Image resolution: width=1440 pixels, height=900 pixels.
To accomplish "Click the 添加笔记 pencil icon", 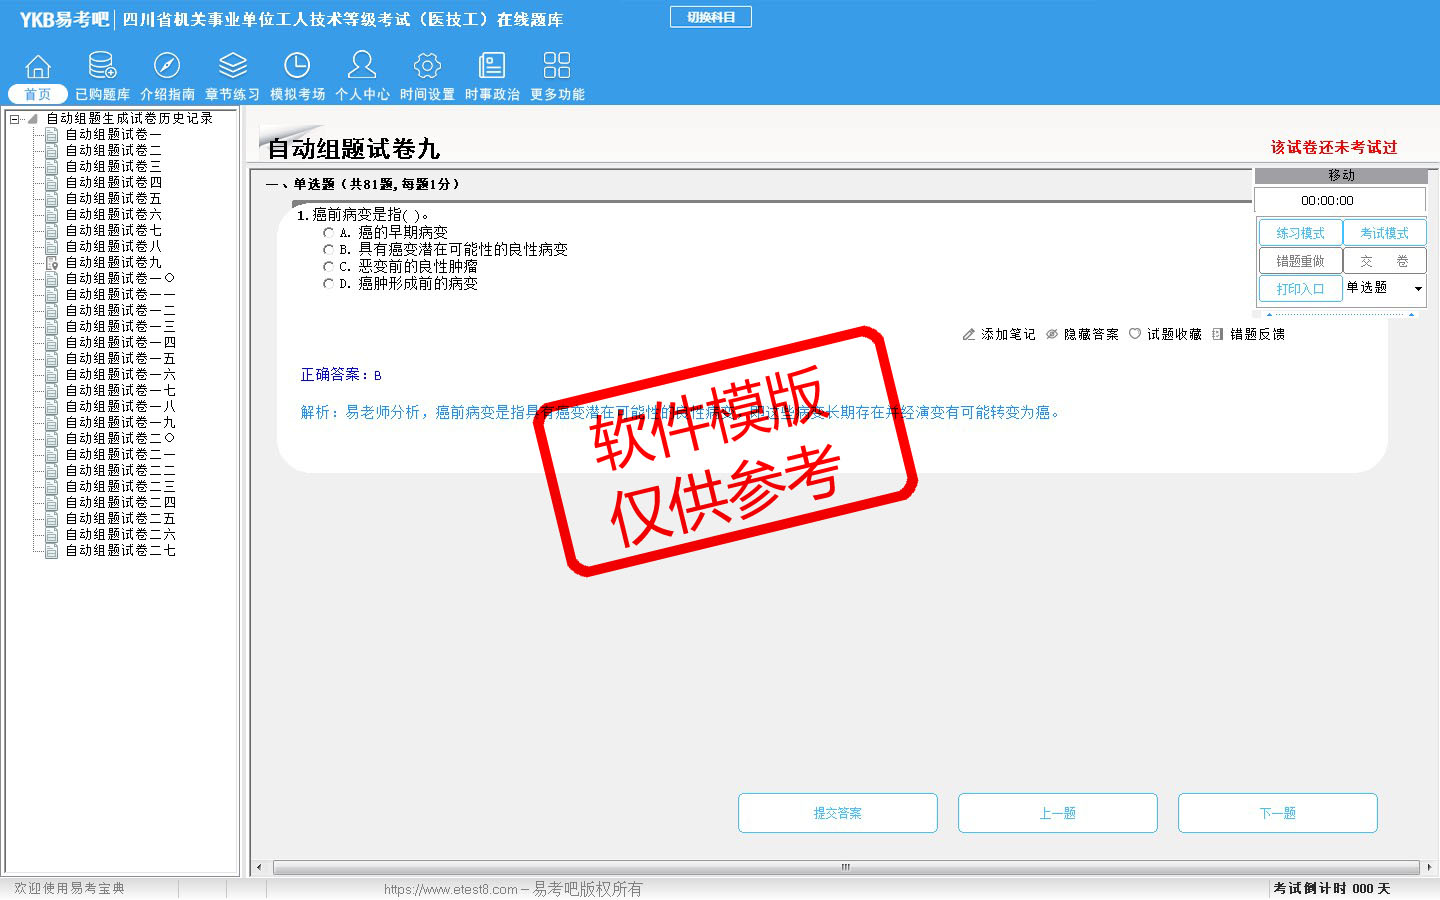I will (968, 334).
